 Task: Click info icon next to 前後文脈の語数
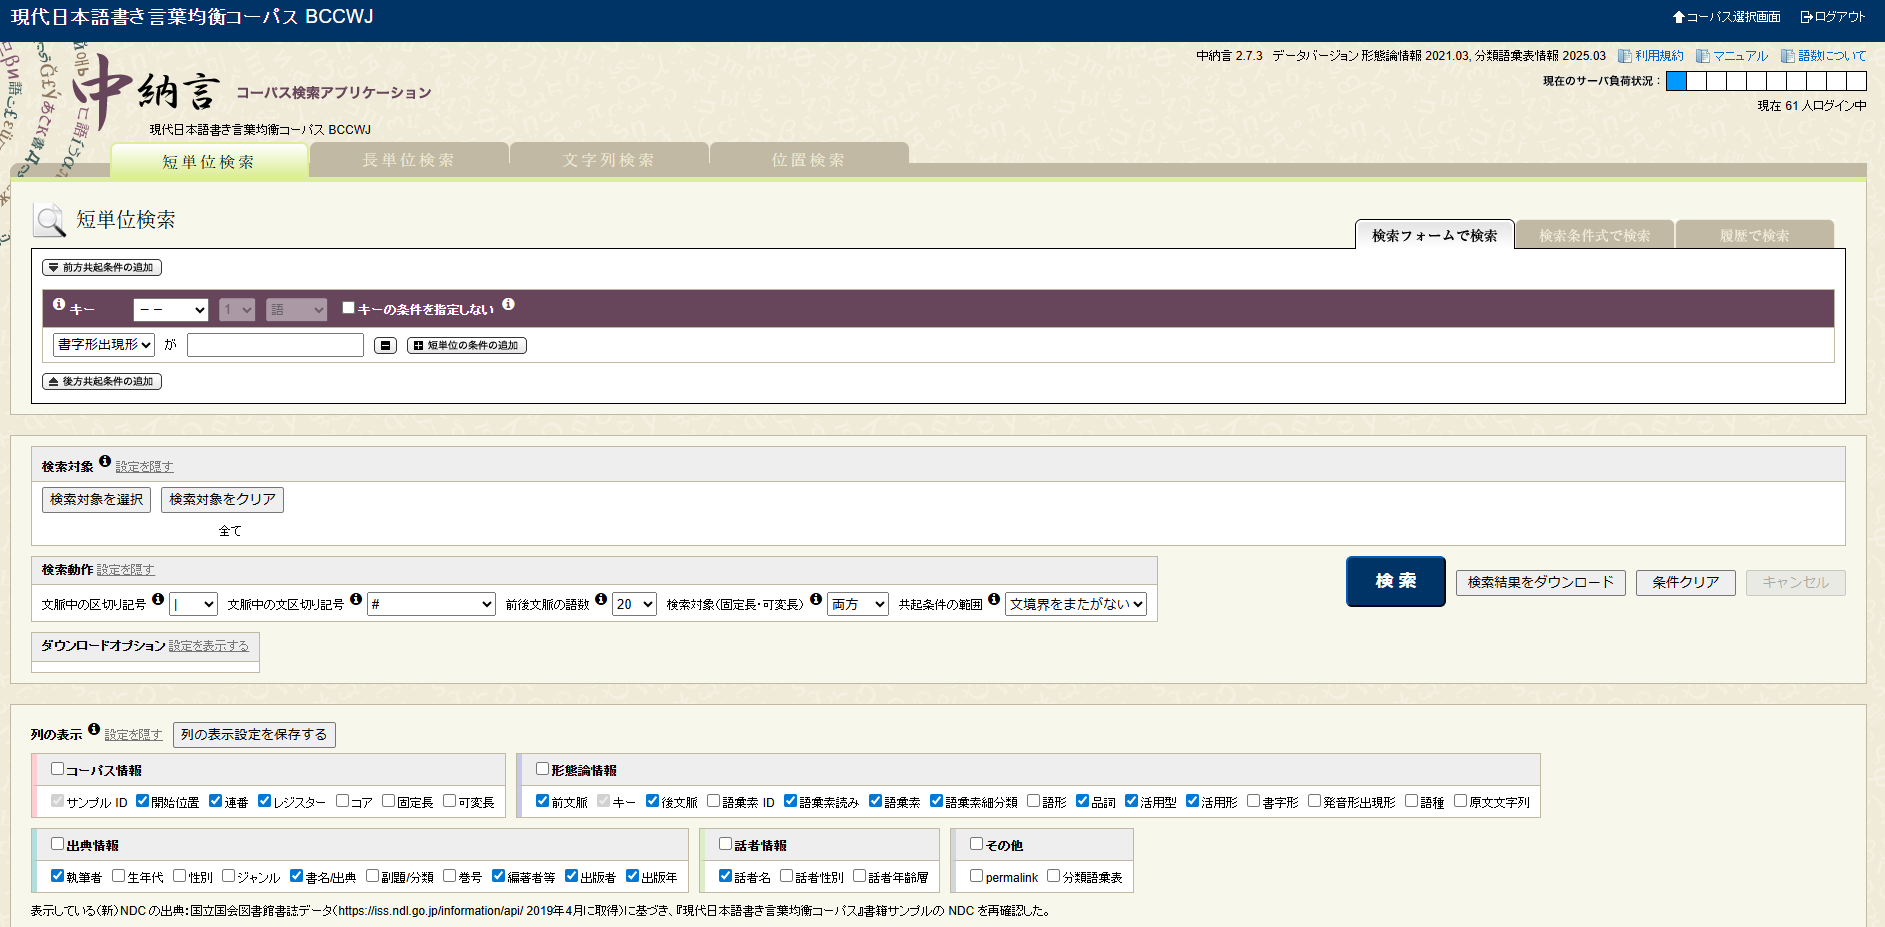click(x=601, y=599)
